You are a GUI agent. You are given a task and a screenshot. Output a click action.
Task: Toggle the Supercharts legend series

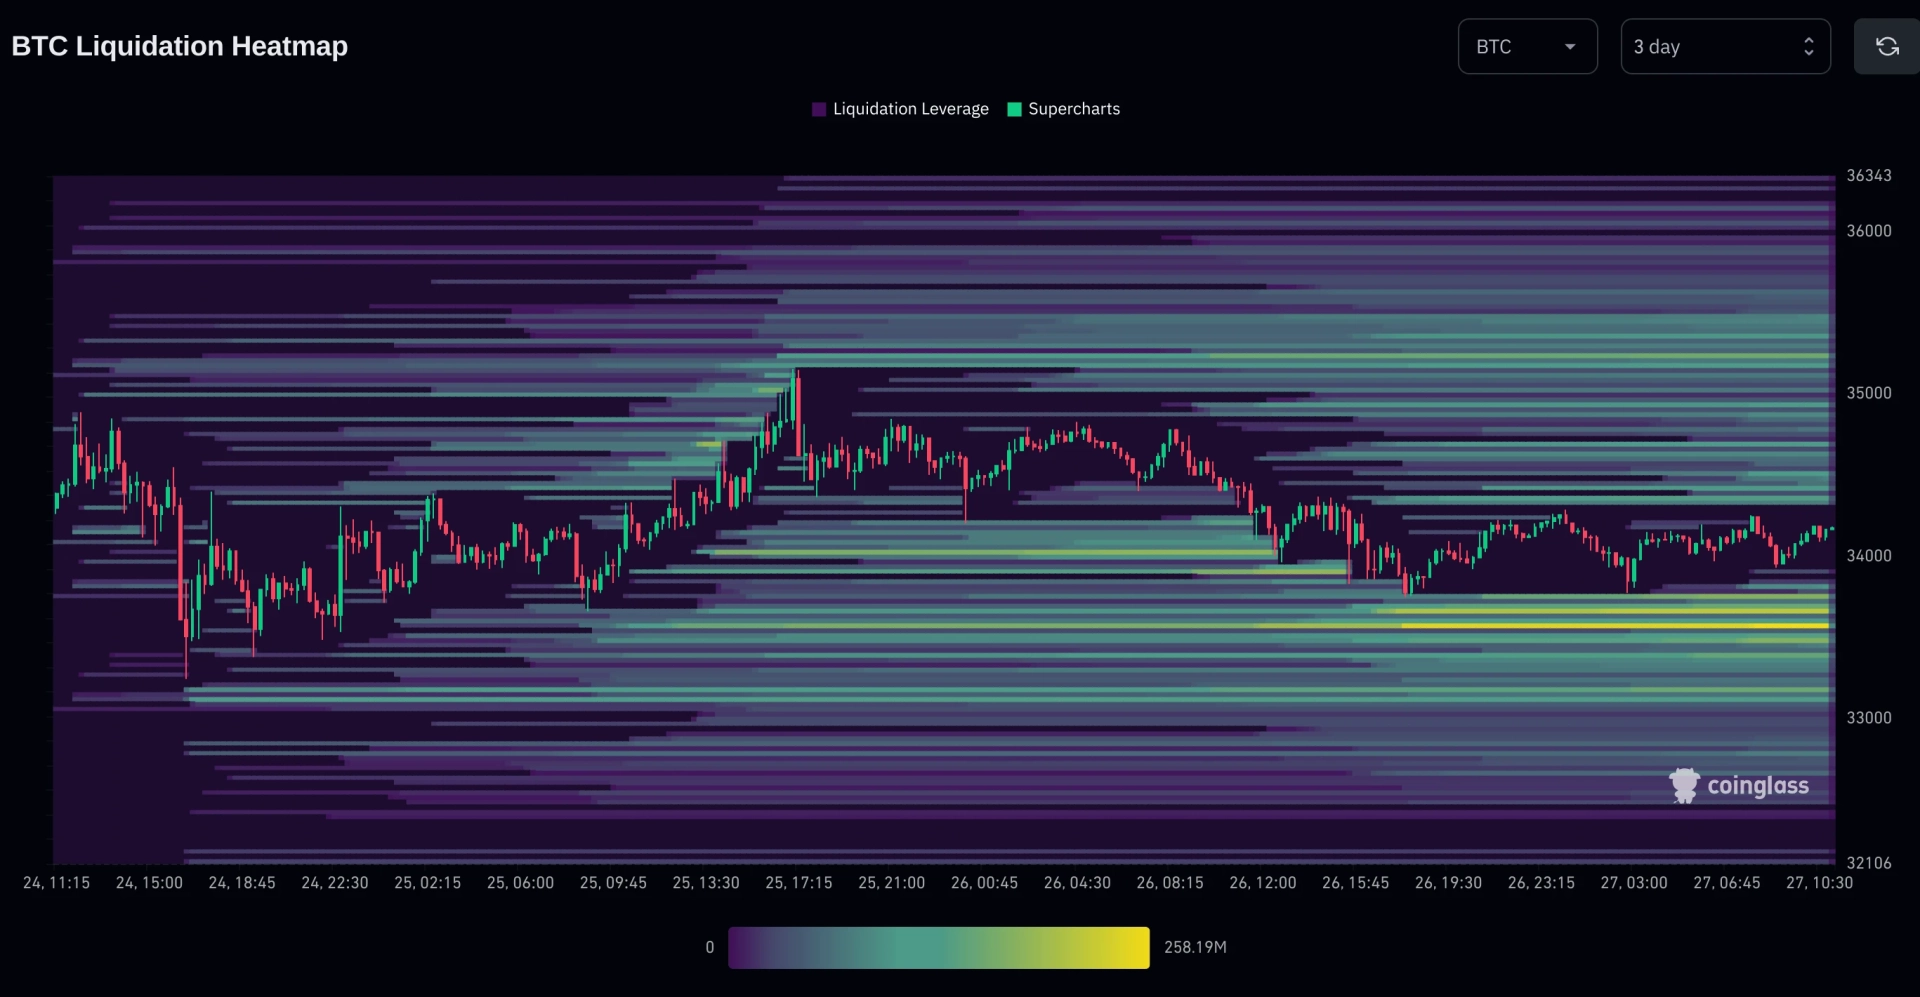point(1064,109)
